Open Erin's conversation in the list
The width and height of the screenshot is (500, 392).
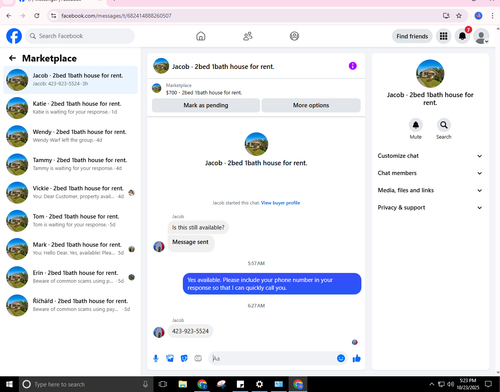click(x=70, y=277)
